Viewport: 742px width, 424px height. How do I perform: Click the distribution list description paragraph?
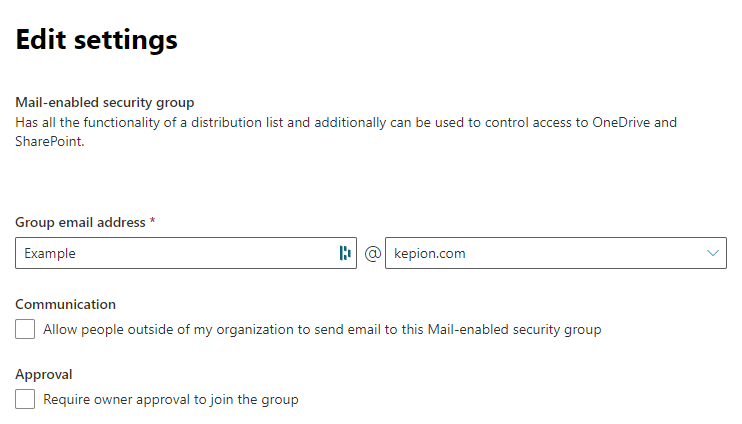tap(346, 132)
